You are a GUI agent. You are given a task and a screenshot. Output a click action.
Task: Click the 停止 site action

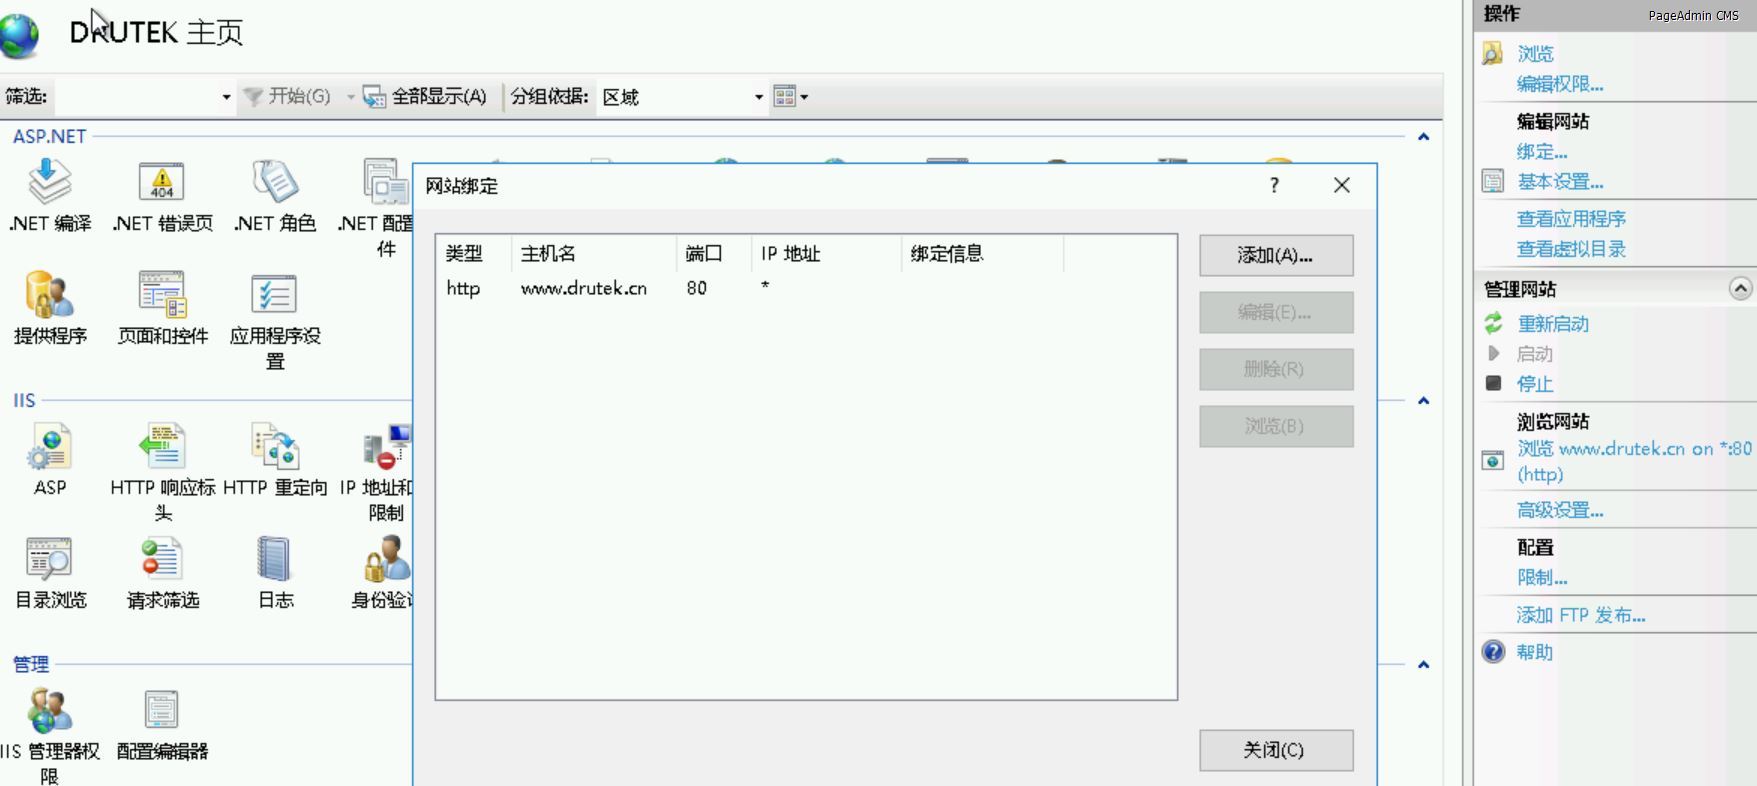tap(1535, 384)
